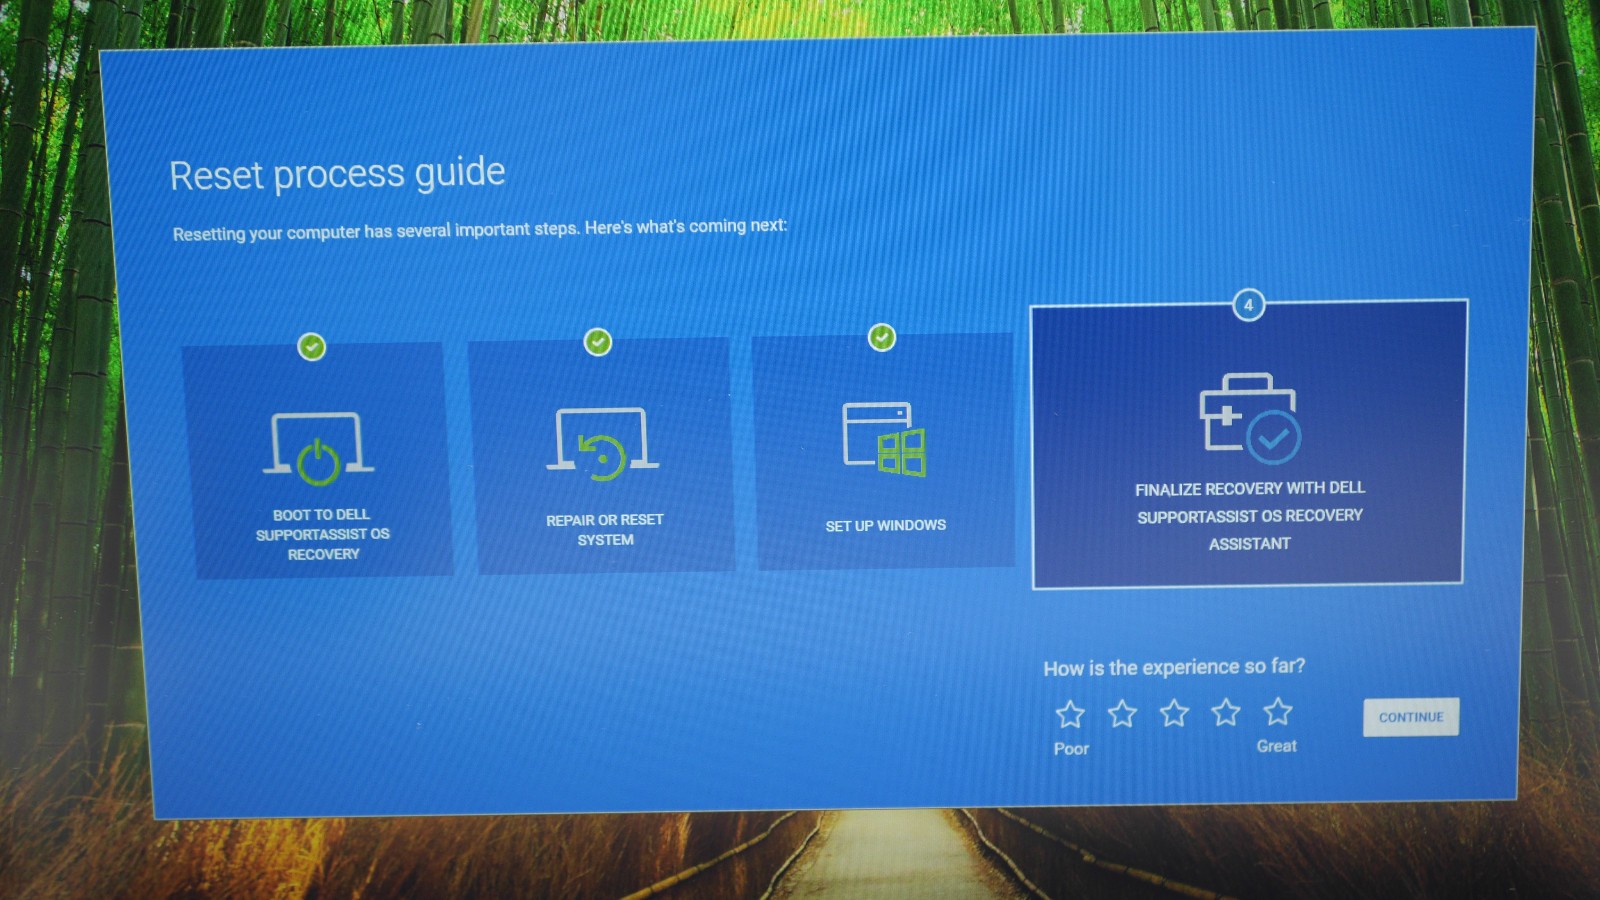
Task: Rate the experience two stars
Action: point(1122,713)
